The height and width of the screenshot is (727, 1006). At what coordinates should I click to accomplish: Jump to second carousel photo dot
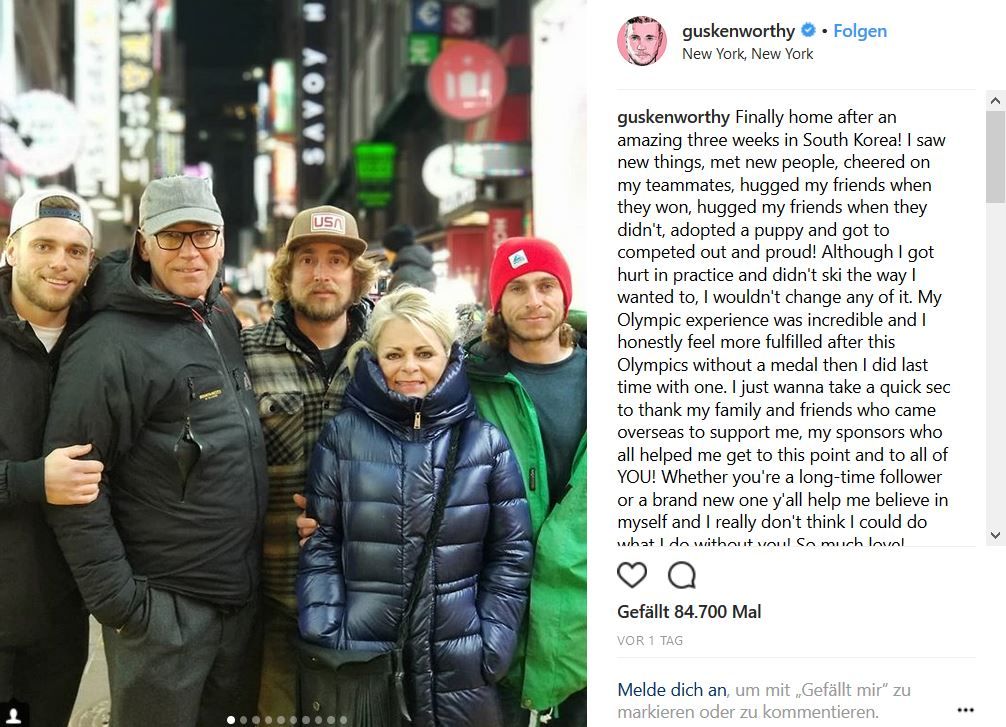click(244, 720)
